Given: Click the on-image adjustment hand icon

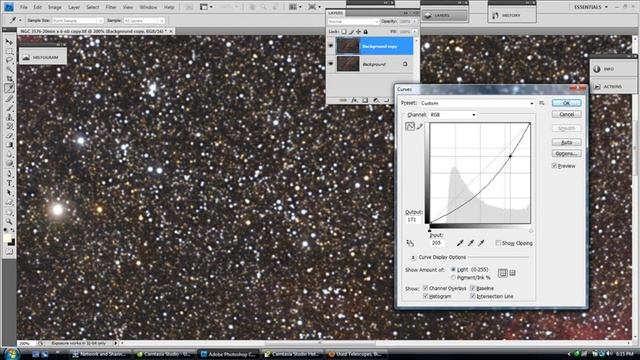Looking at the screenshot, I should [x=410, y=243].
